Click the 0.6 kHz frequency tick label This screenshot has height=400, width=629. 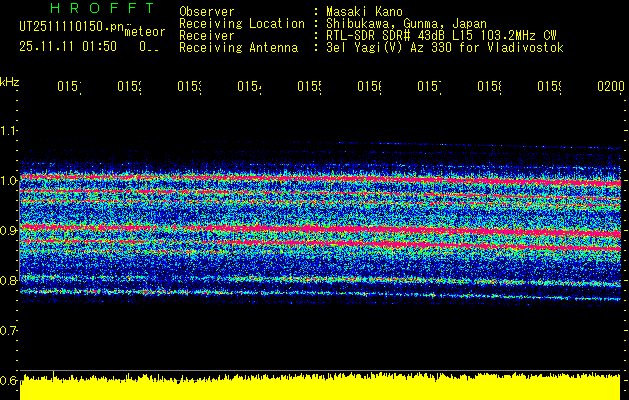pos(9,381)
